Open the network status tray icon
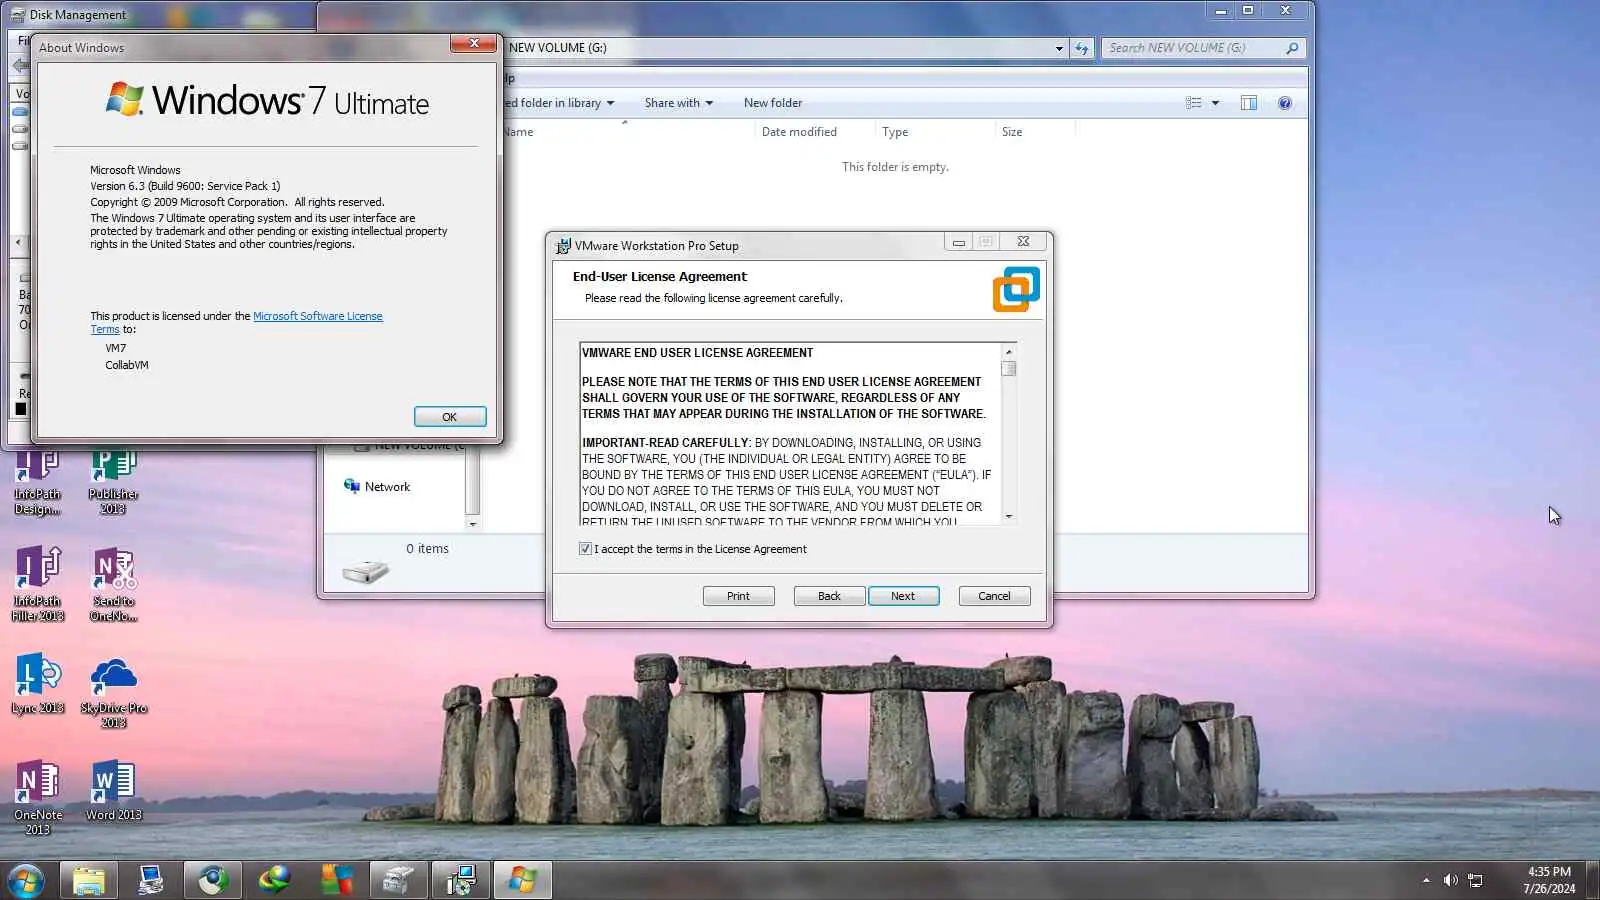The image size is (1600, 900). point(1475,881)
